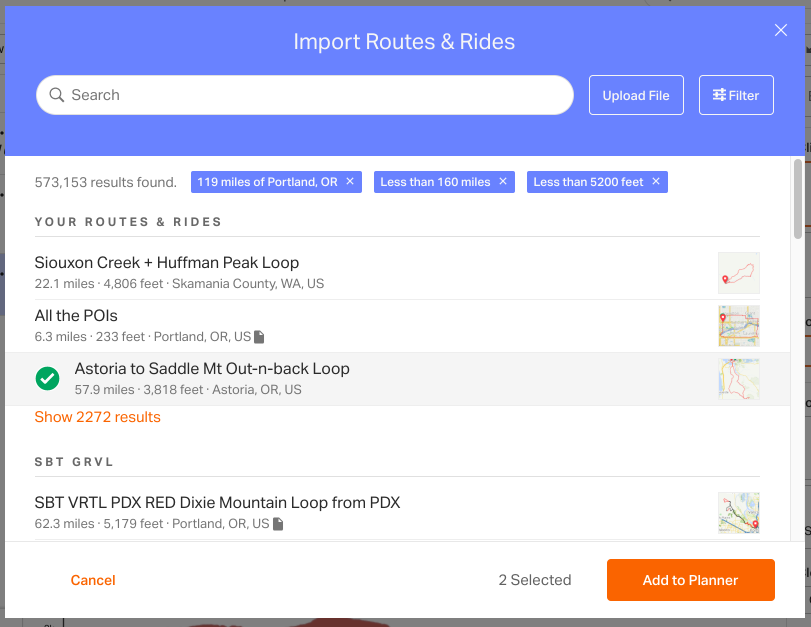
Task: Click Add to Planner
Action: coord(690,580)
